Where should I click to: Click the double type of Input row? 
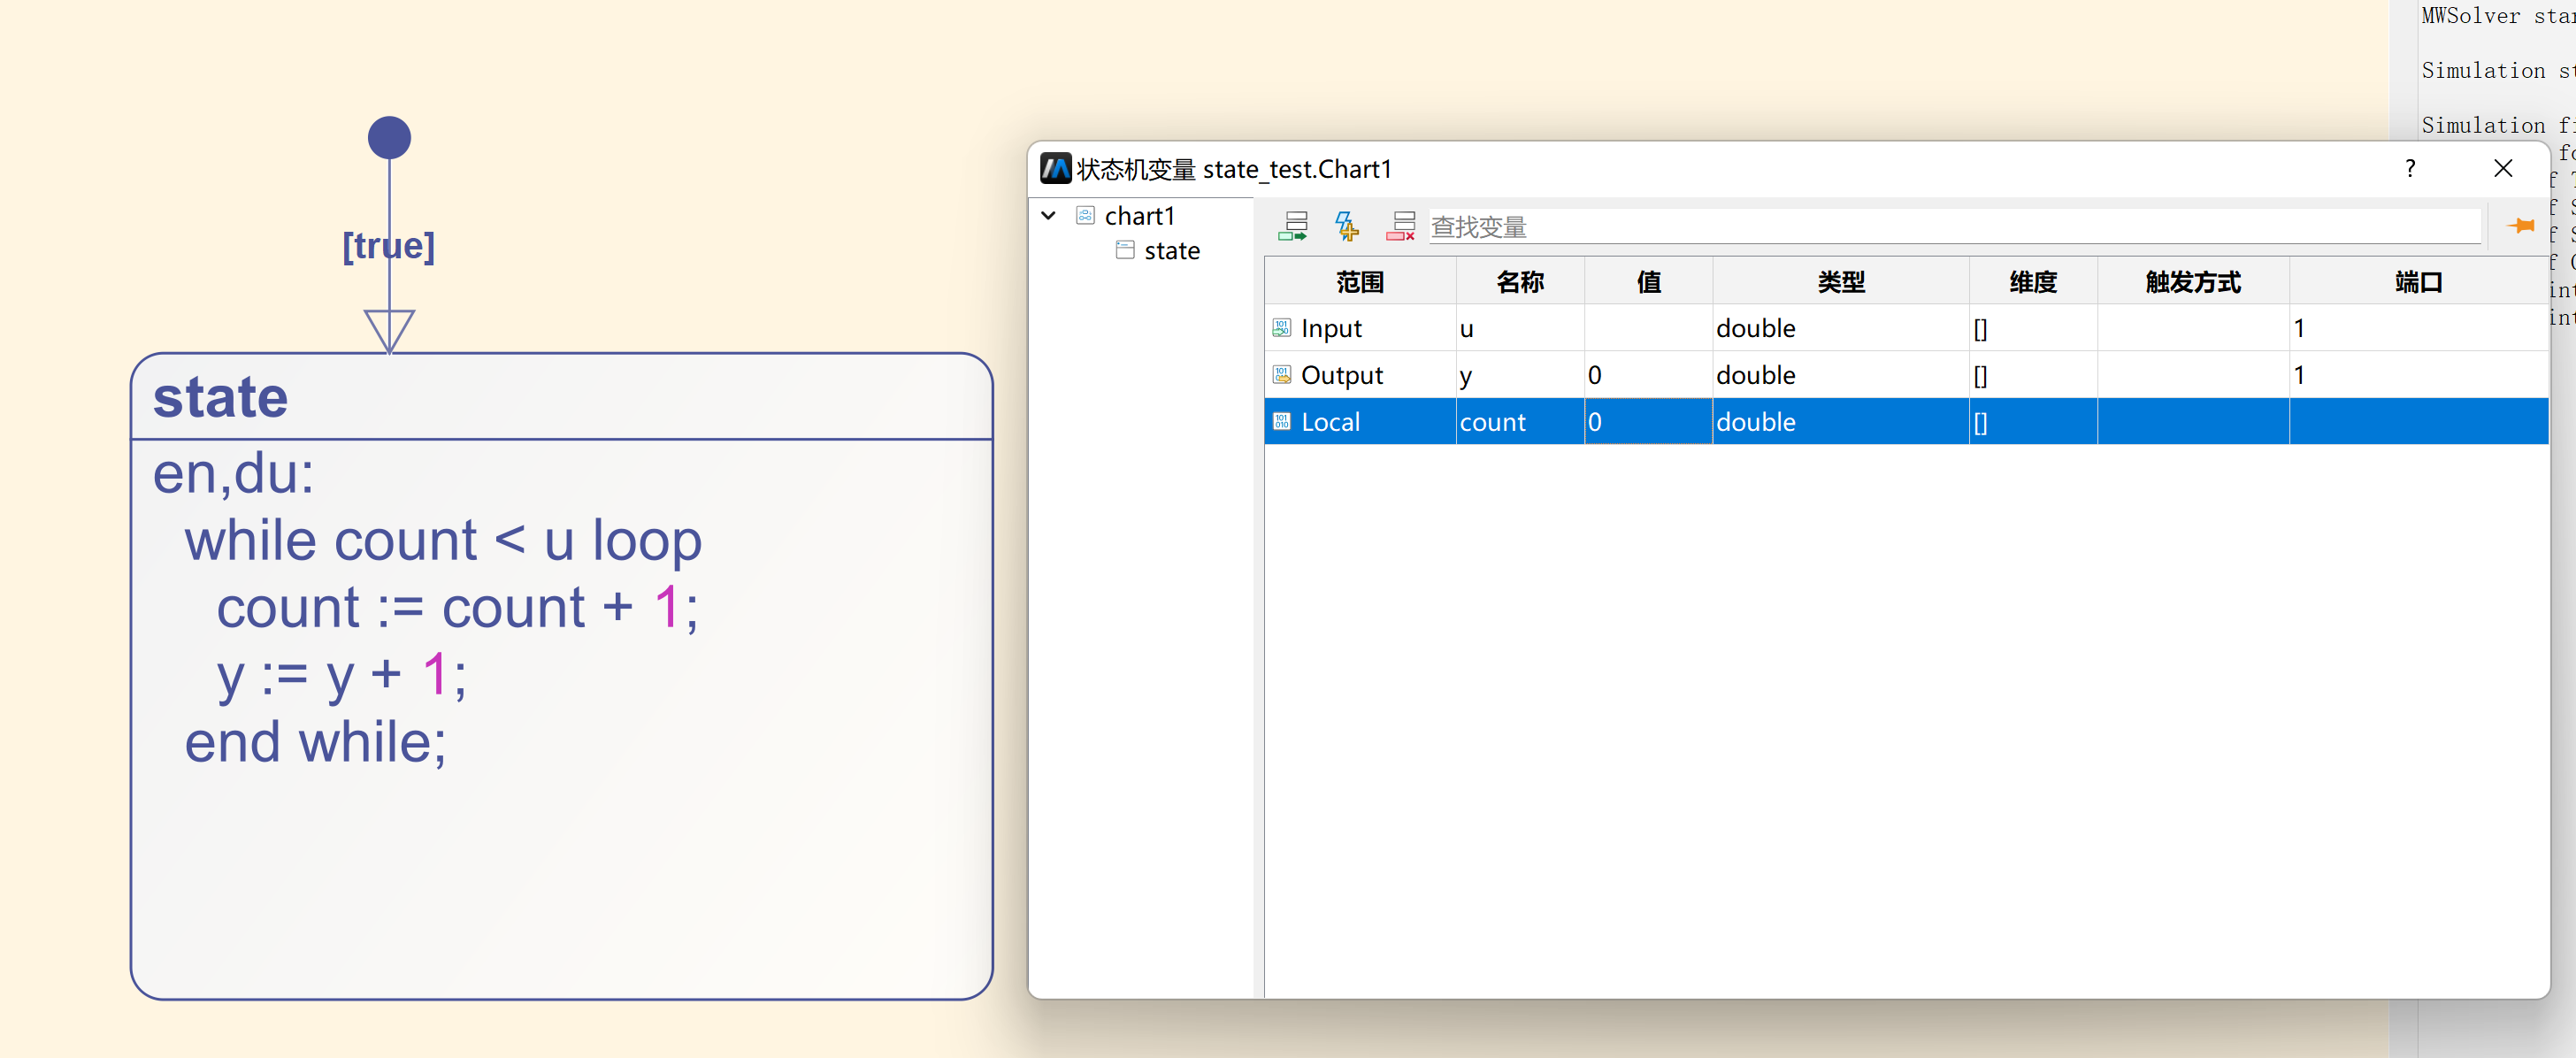[x=1841, y=328]
